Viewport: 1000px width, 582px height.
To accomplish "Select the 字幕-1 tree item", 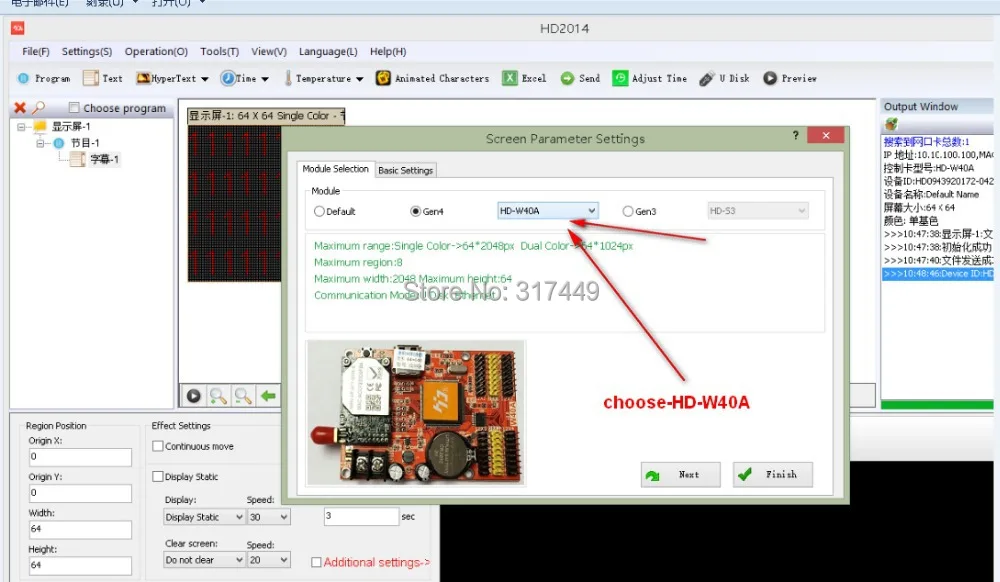I will 105,159.
